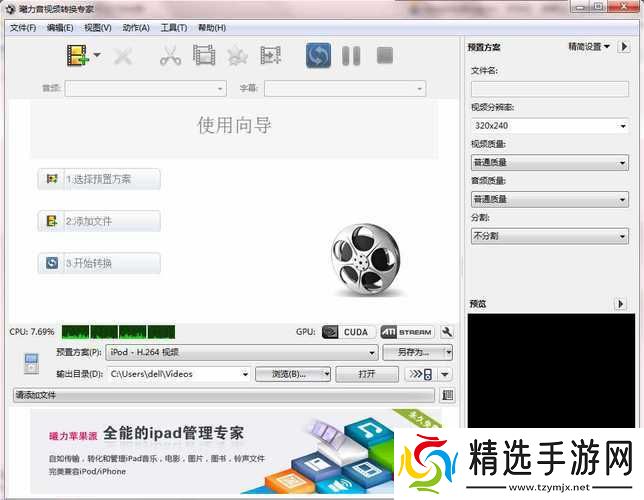The image size is (644, 500).
Task: Click the 文件名 input field
Action: tap(549, 89)
